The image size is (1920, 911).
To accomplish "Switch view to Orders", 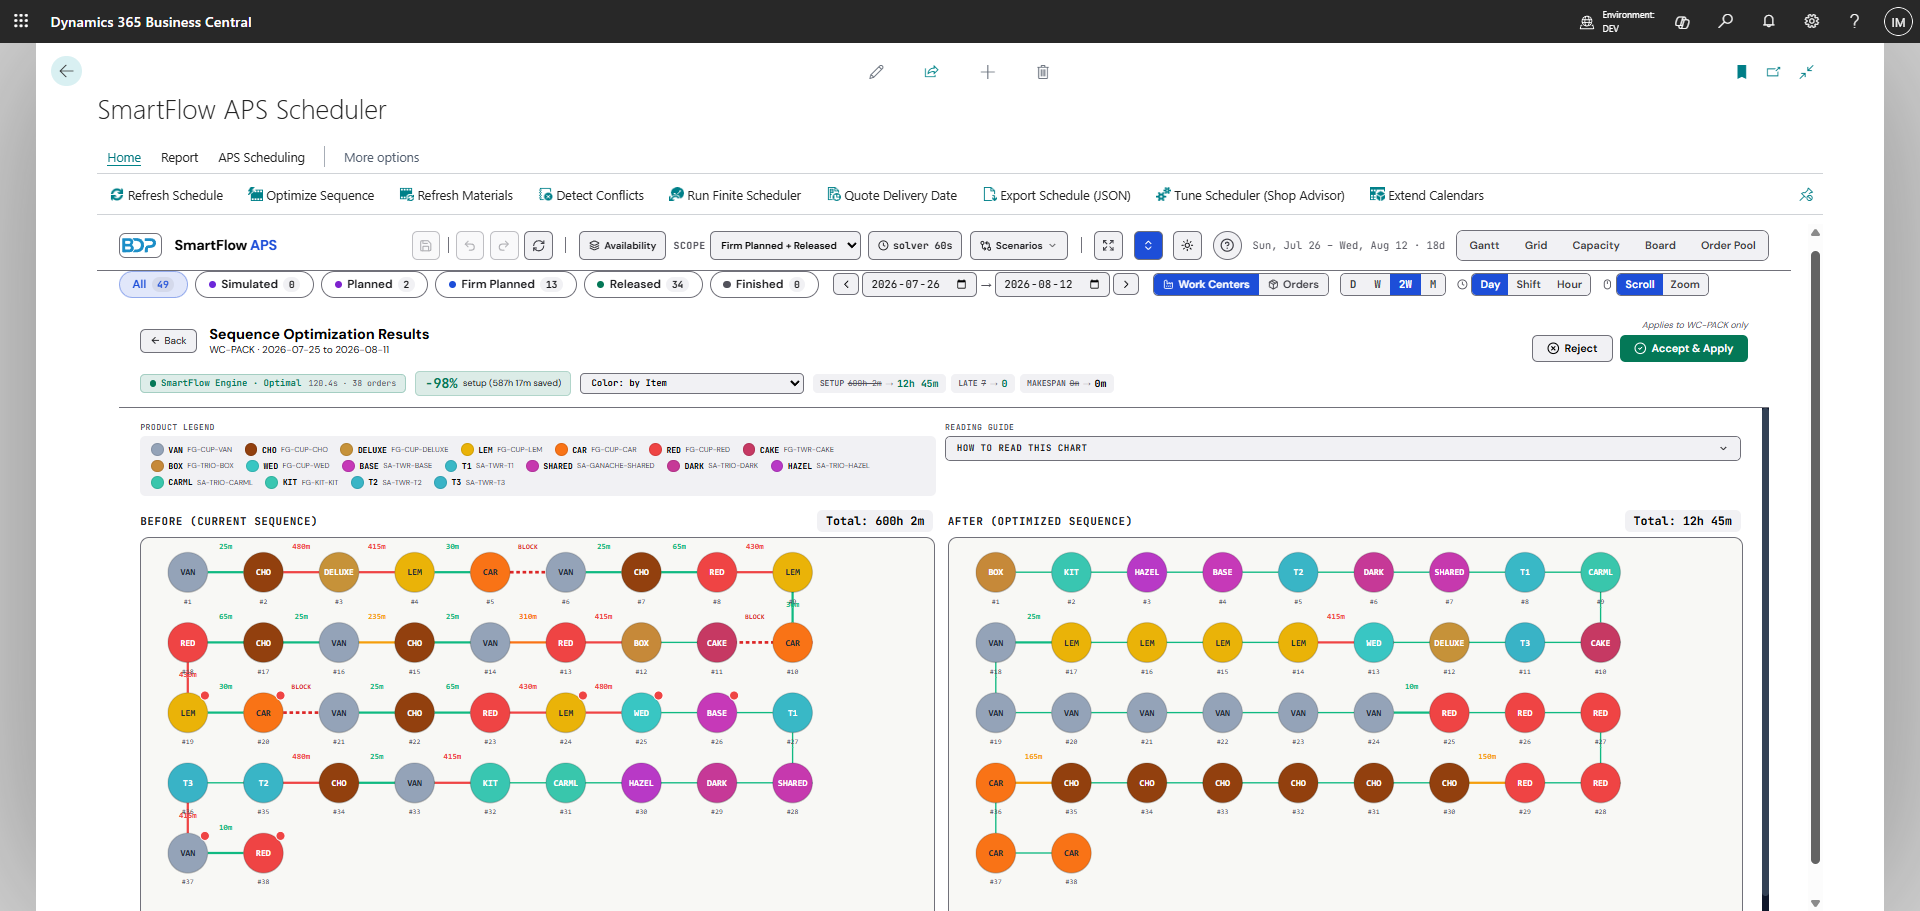I will tap(1294, 284).
